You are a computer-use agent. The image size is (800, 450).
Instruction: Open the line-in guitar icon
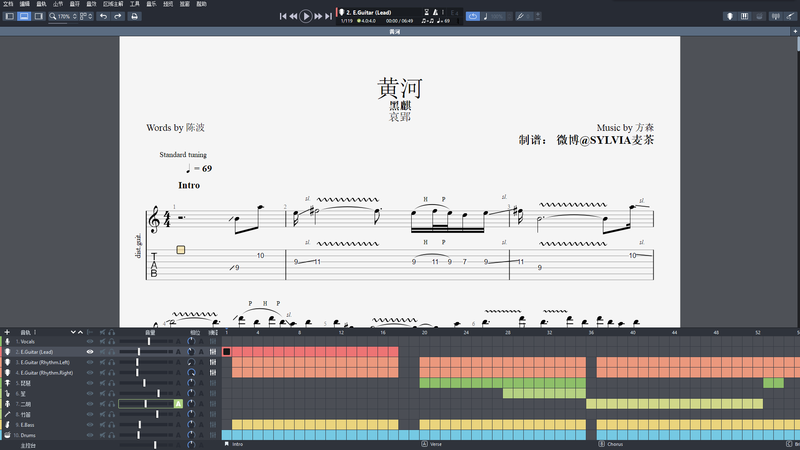(790, 16)
